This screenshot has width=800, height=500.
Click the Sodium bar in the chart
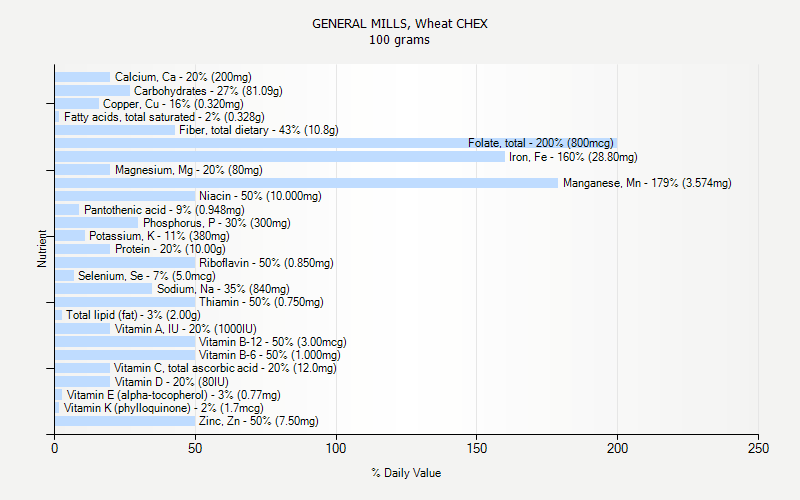click(104, 289)
